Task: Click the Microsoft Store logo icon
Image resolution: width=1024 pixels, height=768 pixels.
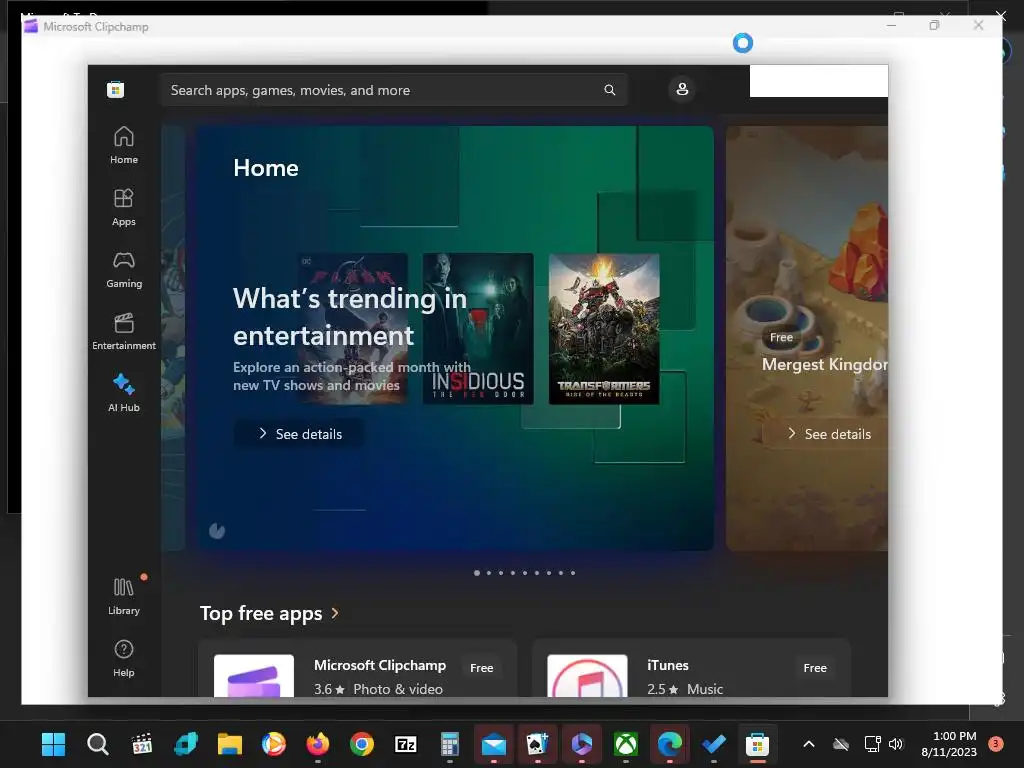Action: click(116, 89)
